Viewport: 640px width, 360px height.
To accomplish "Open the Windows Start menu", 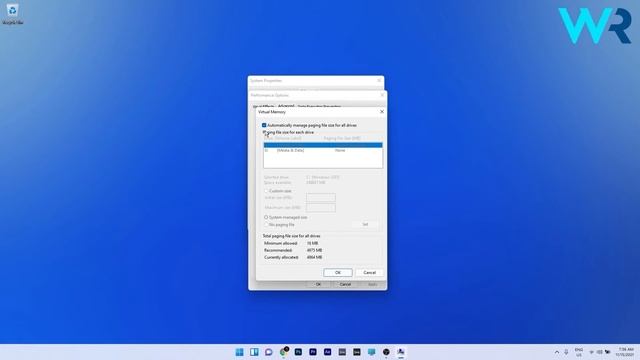I will 240,352.
